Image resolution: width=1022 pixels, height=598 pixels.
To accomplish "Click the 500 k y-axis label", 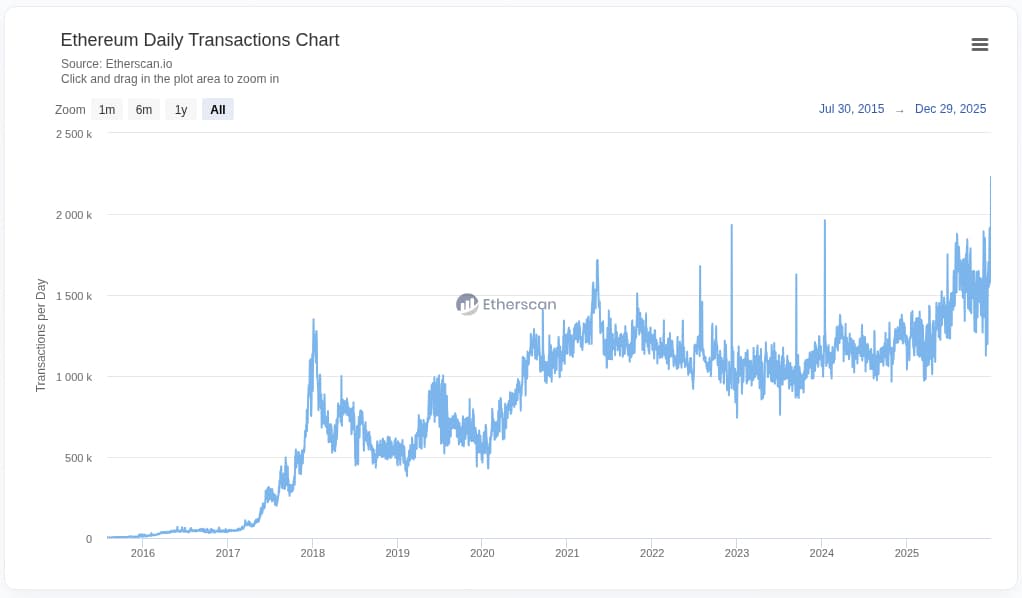I will point(76,458).
